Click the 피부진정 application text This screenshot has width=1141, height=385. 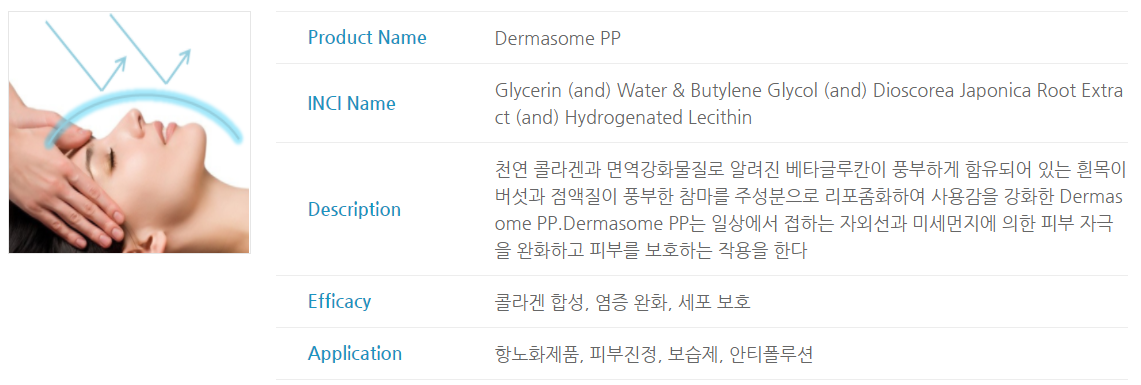(625, 354)
